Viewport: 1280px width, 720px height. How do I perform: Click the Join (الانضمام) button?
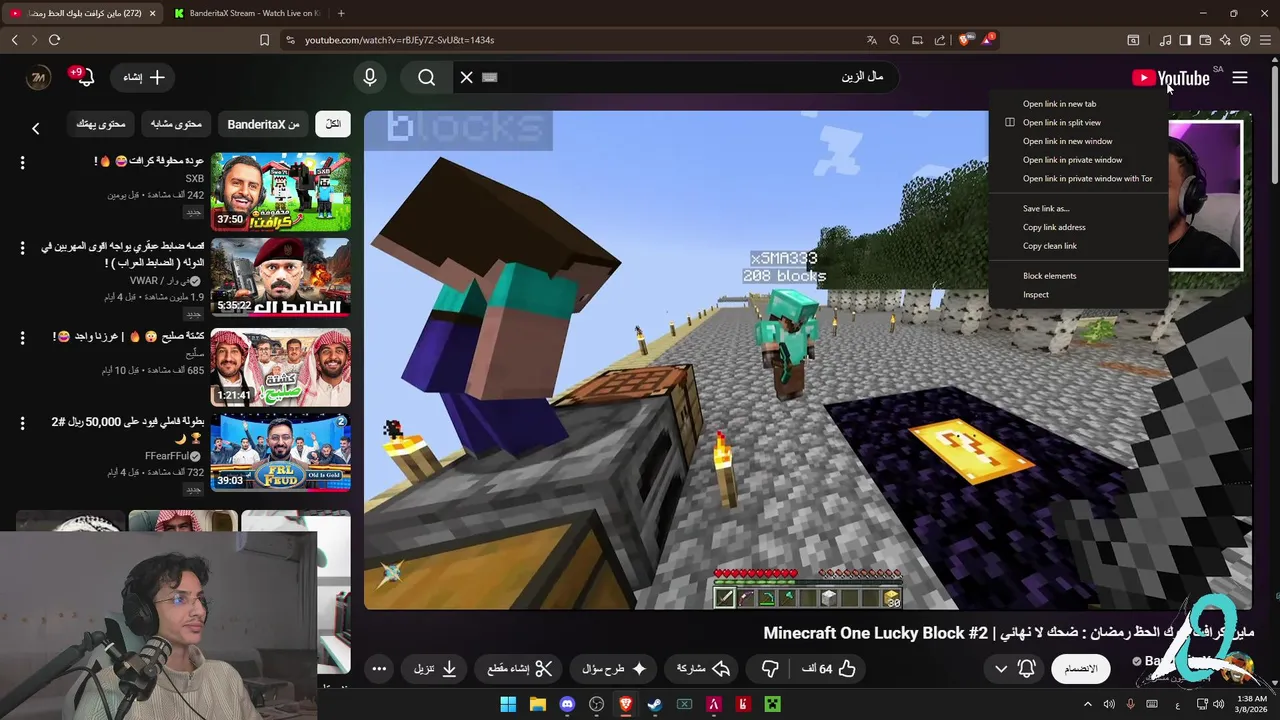pyautogui.click(x=1081, y=668)
